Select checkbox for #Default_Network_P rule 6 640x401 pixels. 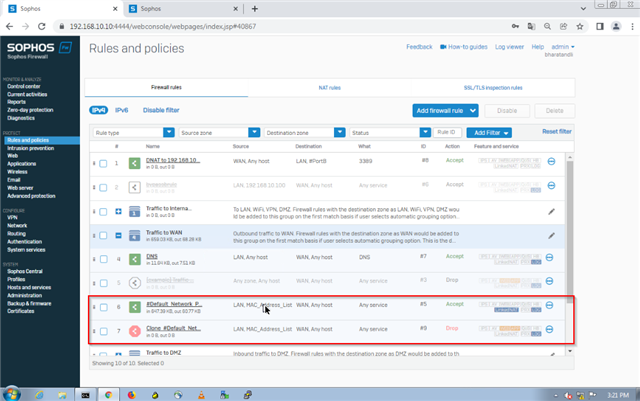[104, 307]
